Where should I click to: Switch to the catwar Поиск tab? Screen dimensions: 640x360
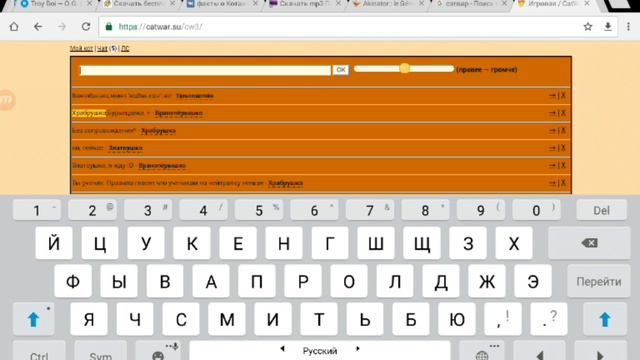click(x=468, y=4)
